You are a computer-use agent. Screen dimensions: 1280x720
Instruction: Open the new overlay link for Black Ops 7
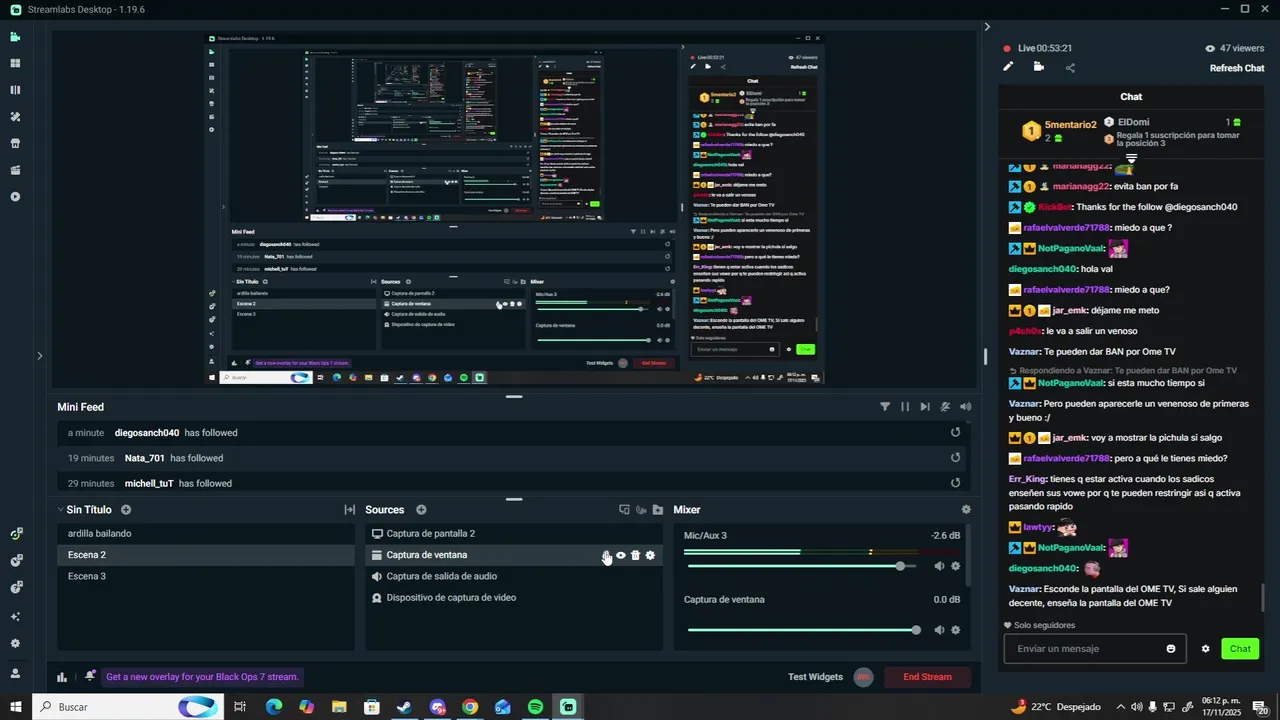pyautogui.click(x=202, y=677)
